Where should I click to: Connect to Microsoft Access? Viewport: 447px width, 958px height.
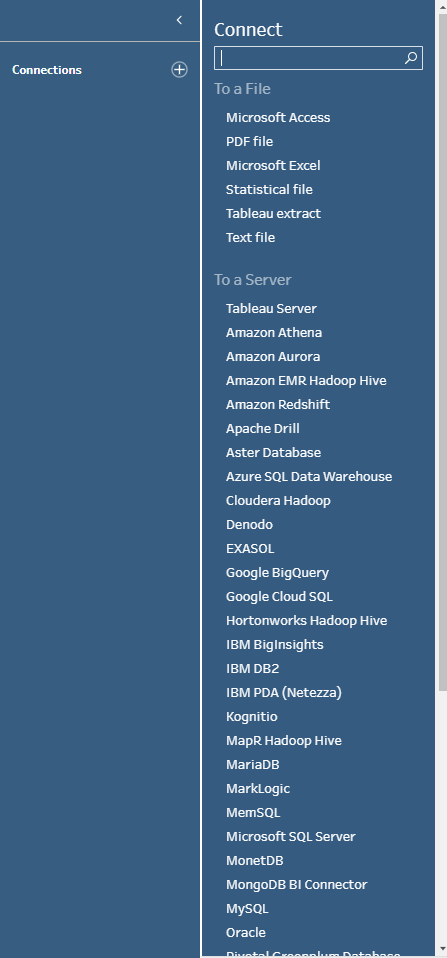click(x=278, y=117)
